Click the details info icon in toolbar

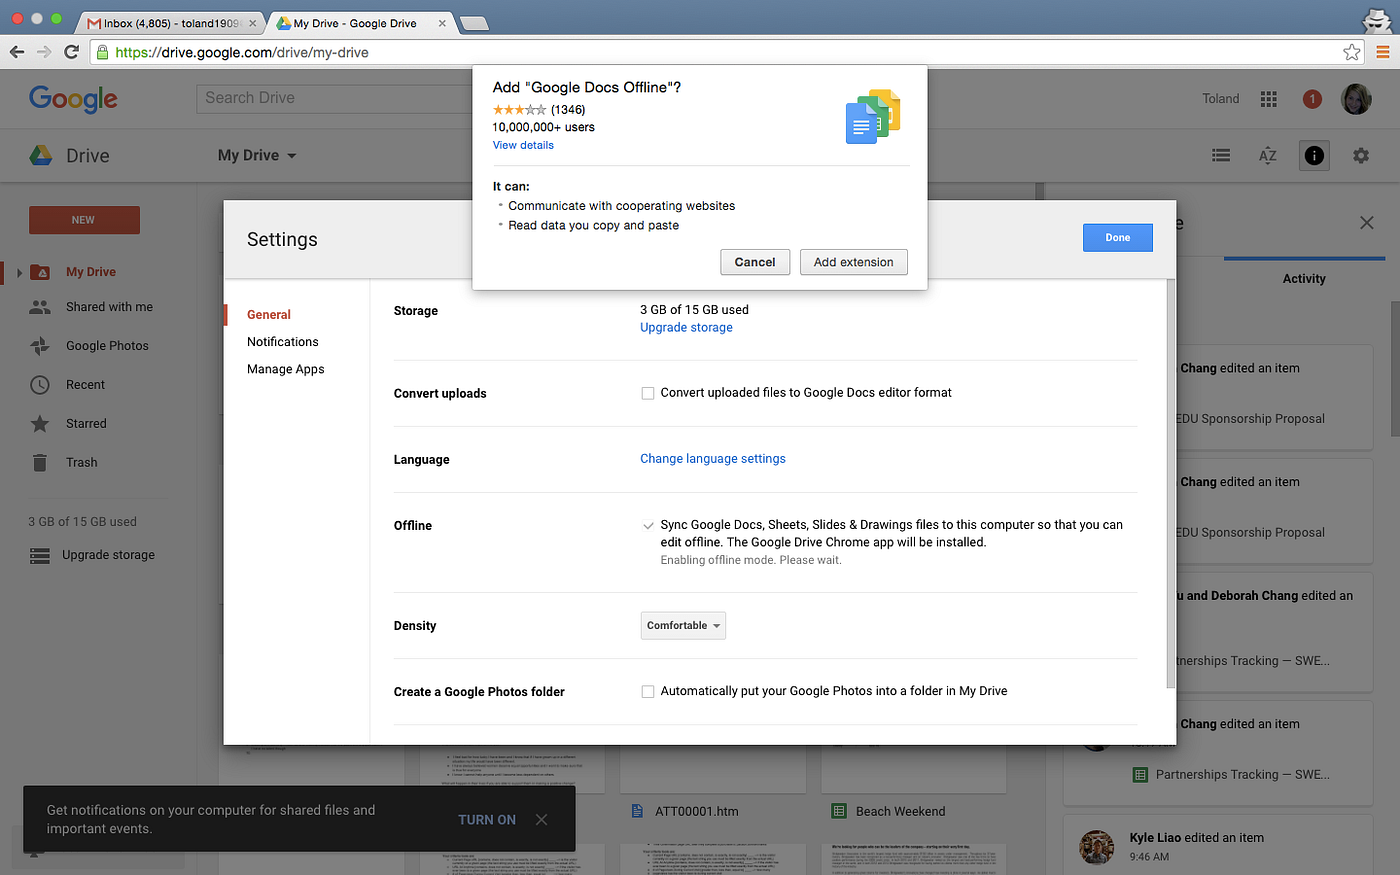(x=1313, y=155)
